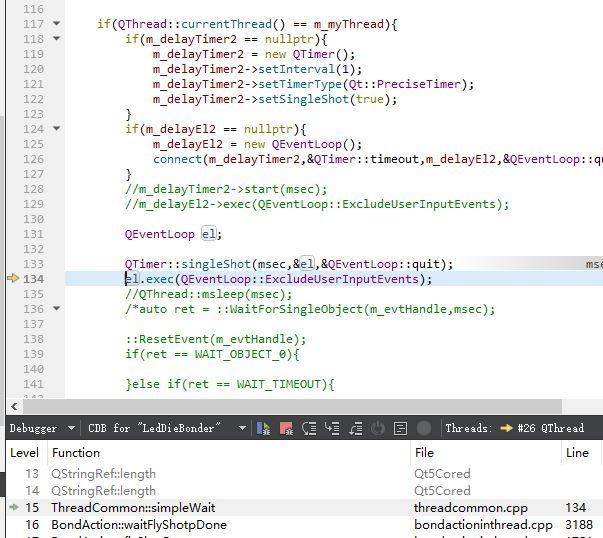Image resolution: width=603 pixels, height=538 pixels.
Task: Toggle Operate by Instruction mode
Action: 401,428
